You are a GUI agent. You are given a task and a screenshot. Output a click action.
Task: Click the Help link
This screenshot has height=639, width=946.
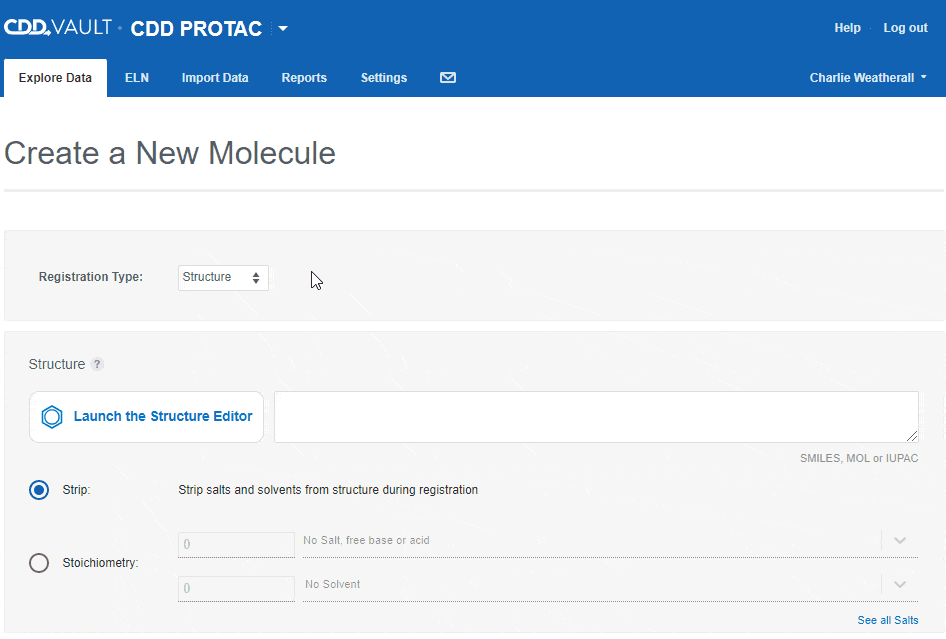point(847,28)
